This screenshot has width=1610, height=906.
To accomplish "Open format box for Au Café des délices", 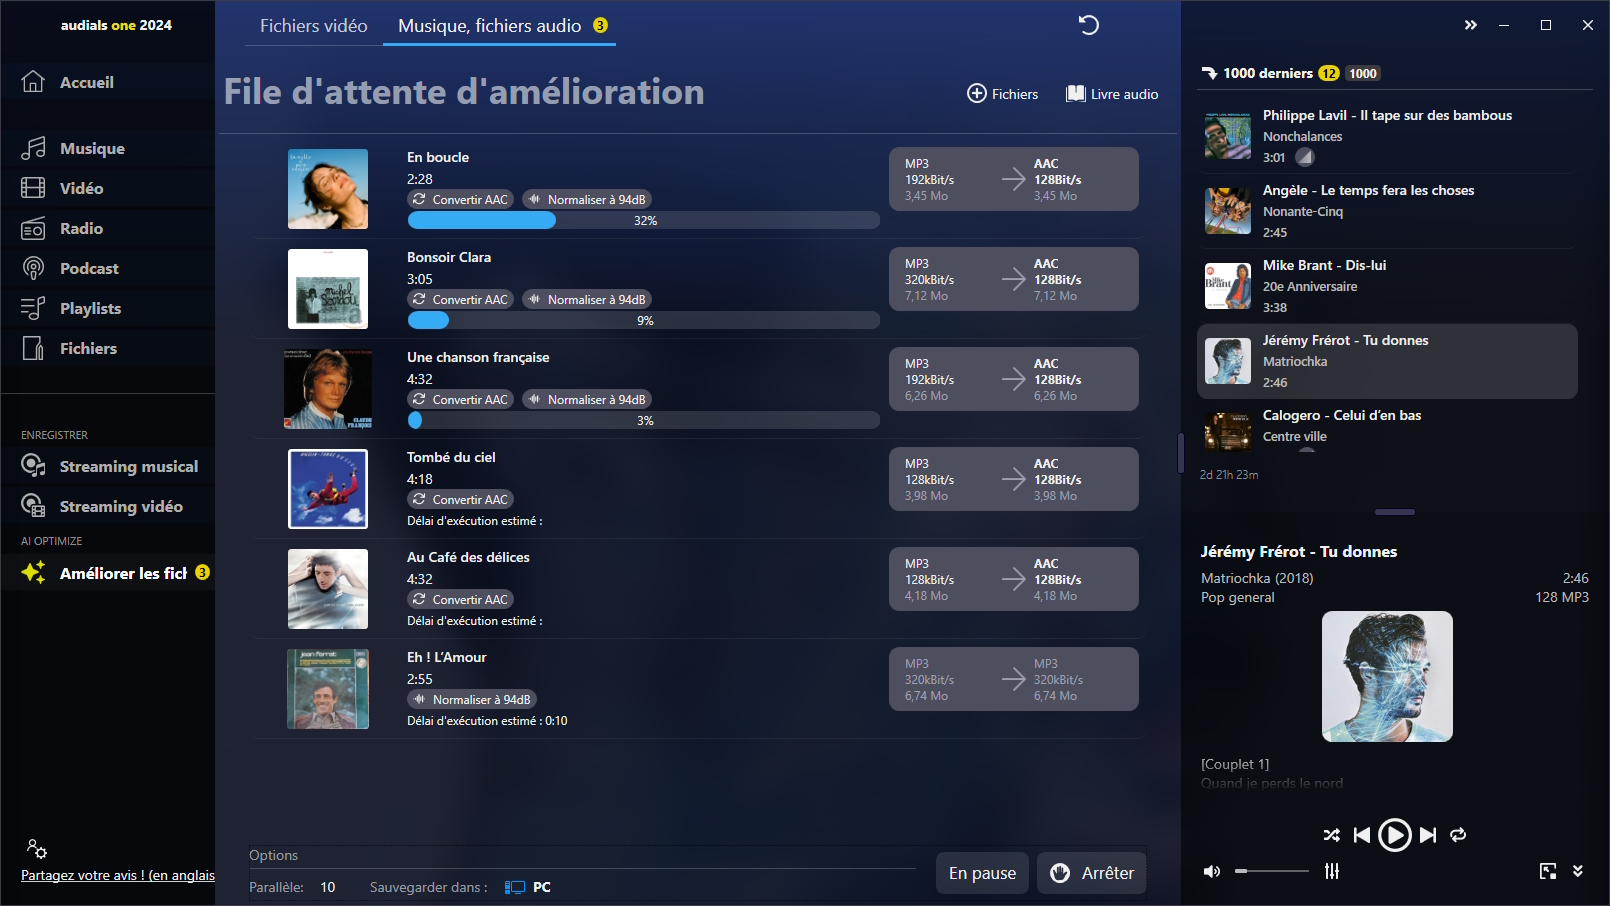I will (1014, 579).
